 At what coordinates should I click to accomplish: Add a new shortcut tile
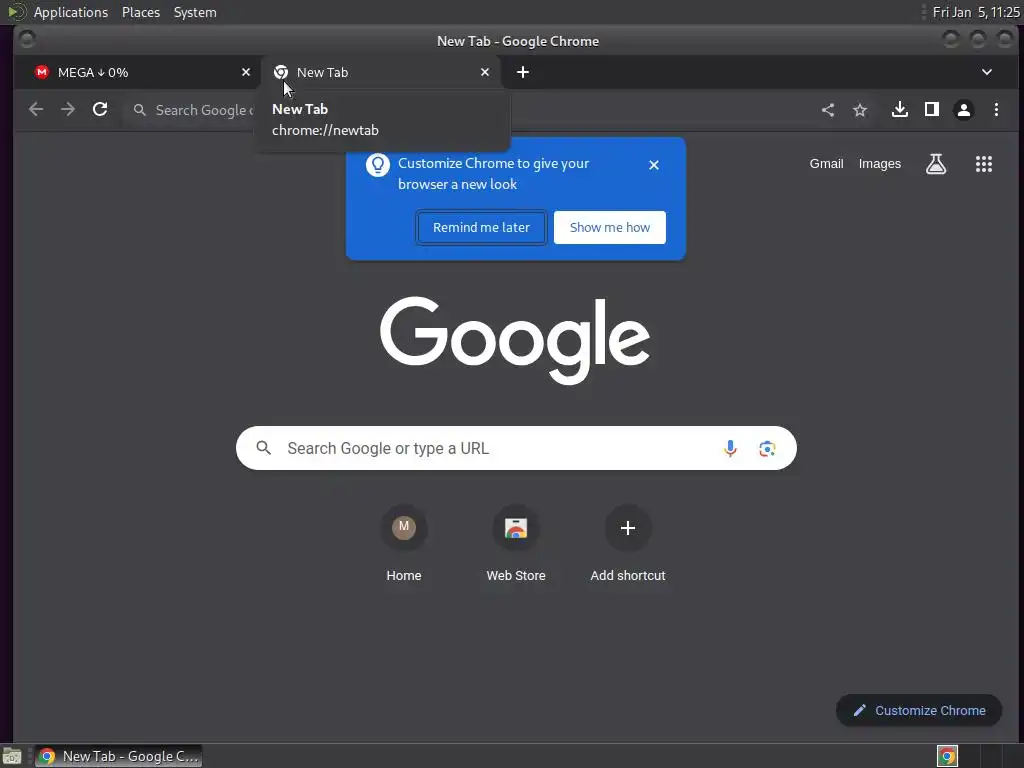click(x=628, y=545)
